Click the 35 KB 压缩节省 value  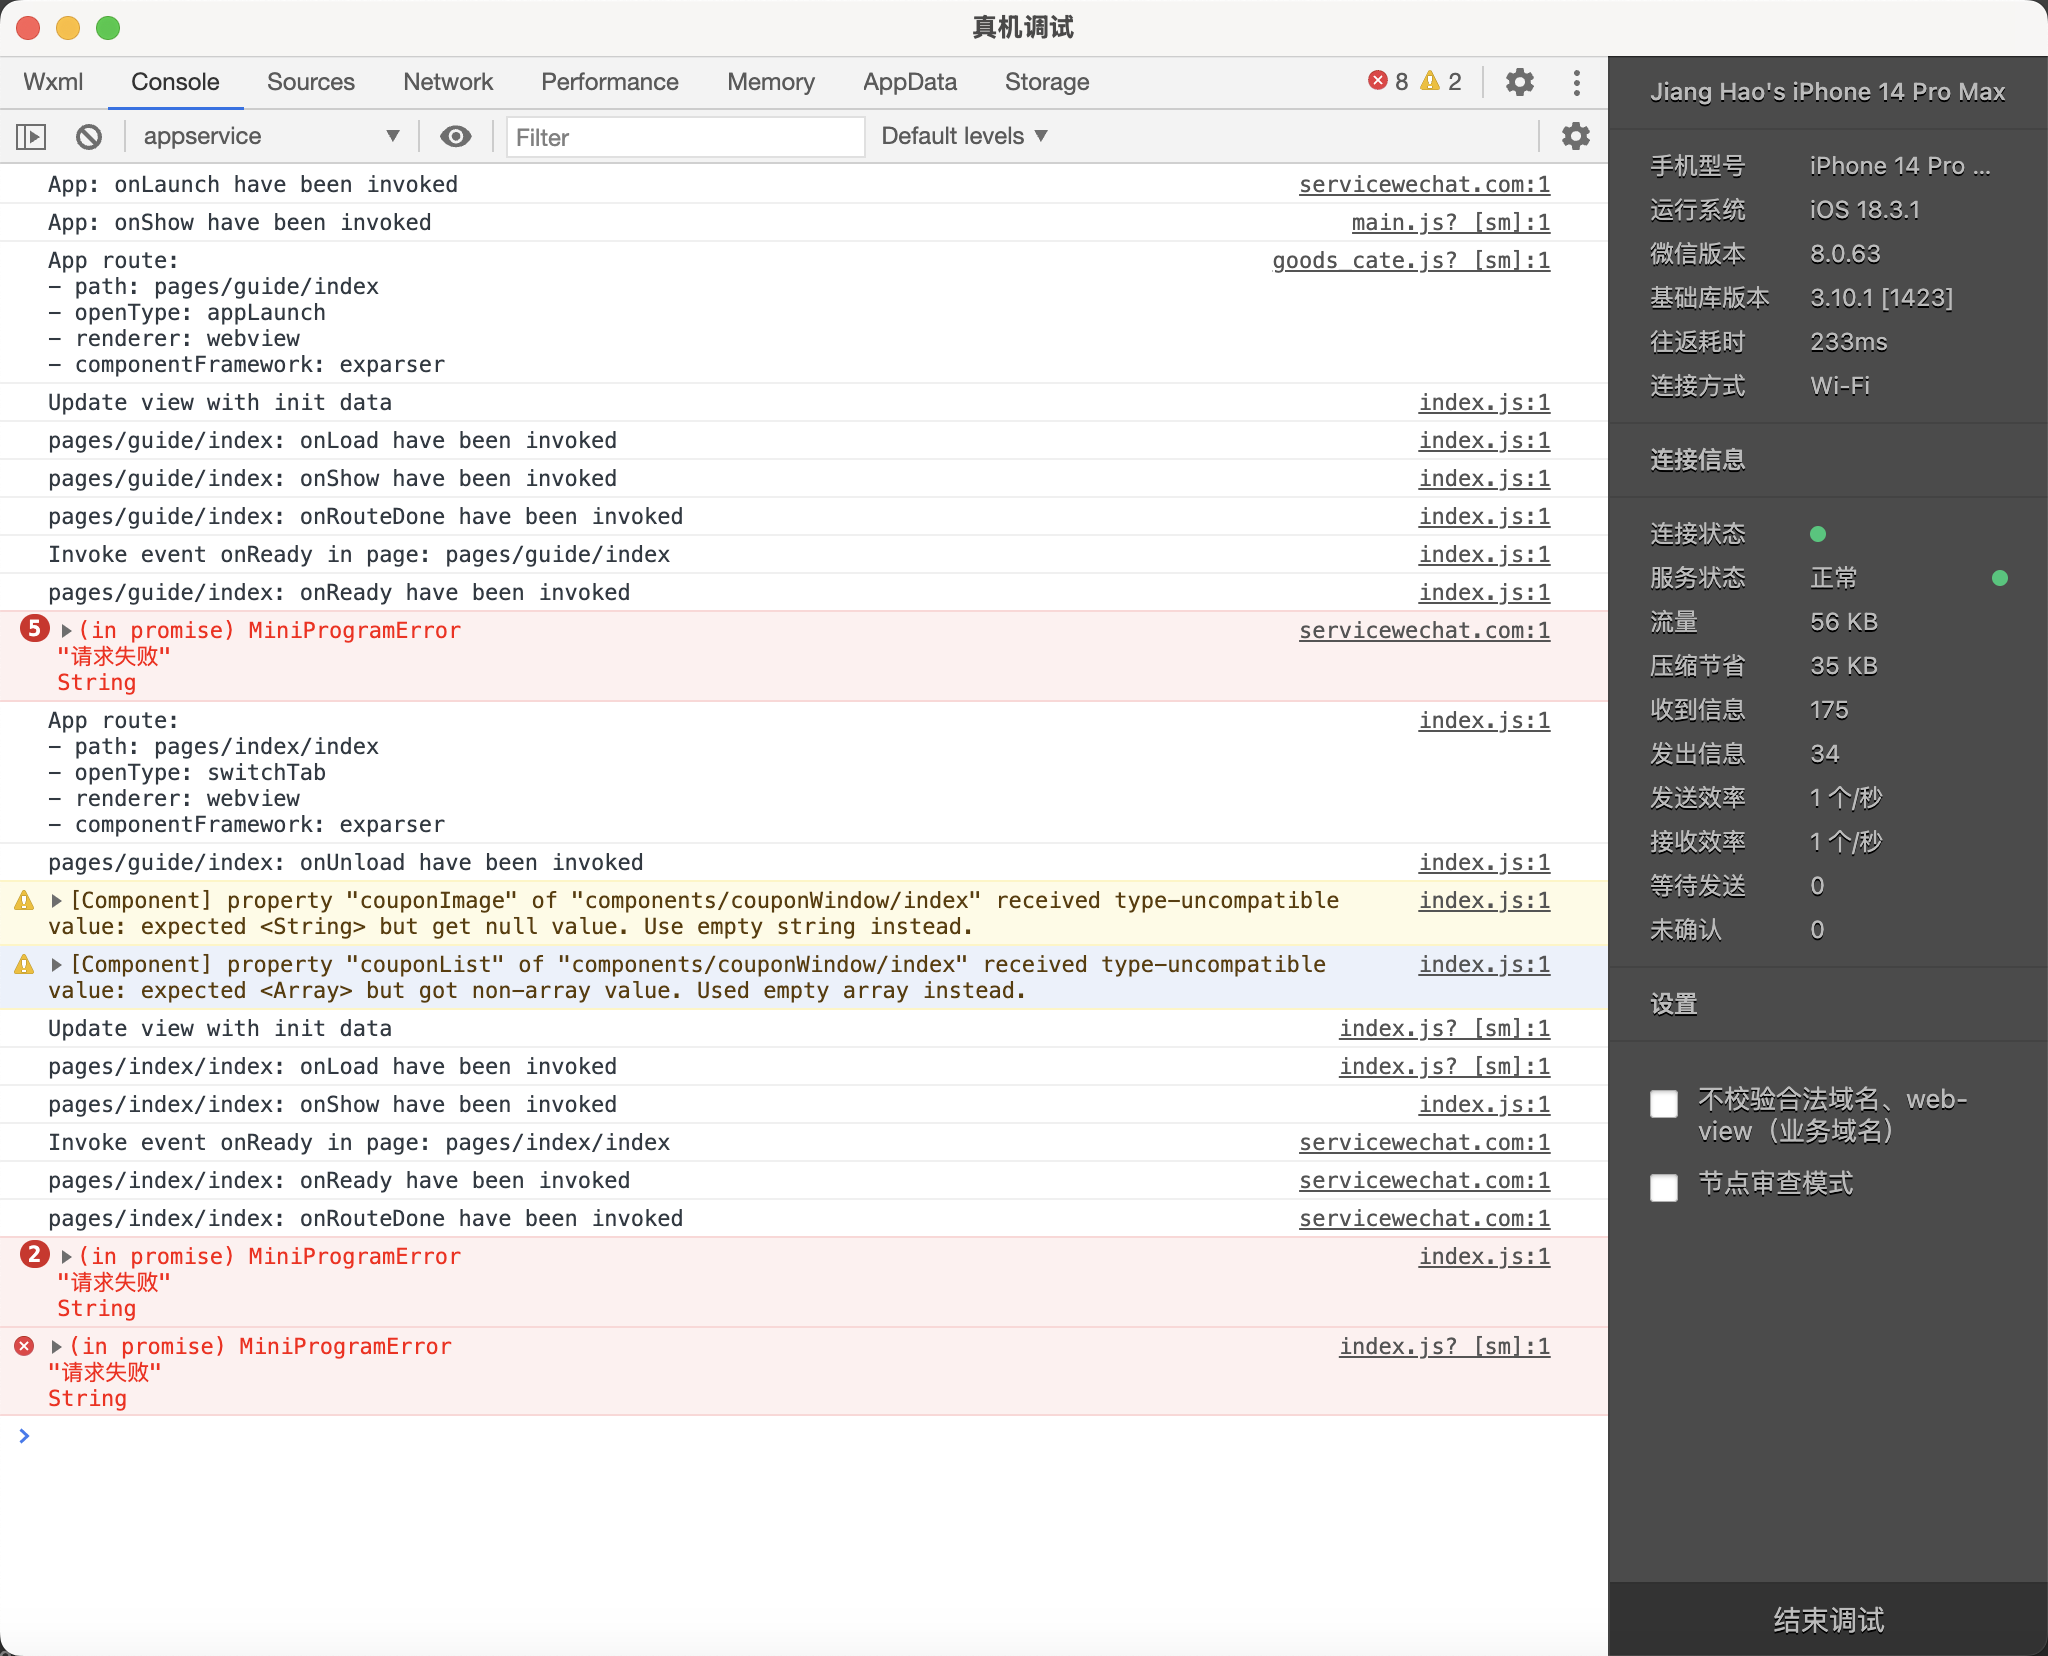click(1843, 666)
